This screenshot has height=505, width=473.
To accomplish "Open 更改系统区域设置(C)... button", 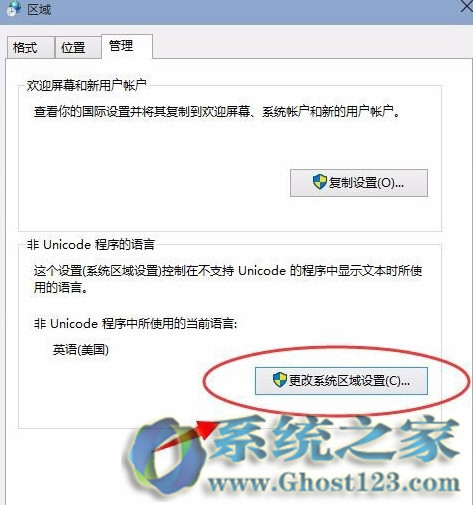I will (x=341, y=381).
